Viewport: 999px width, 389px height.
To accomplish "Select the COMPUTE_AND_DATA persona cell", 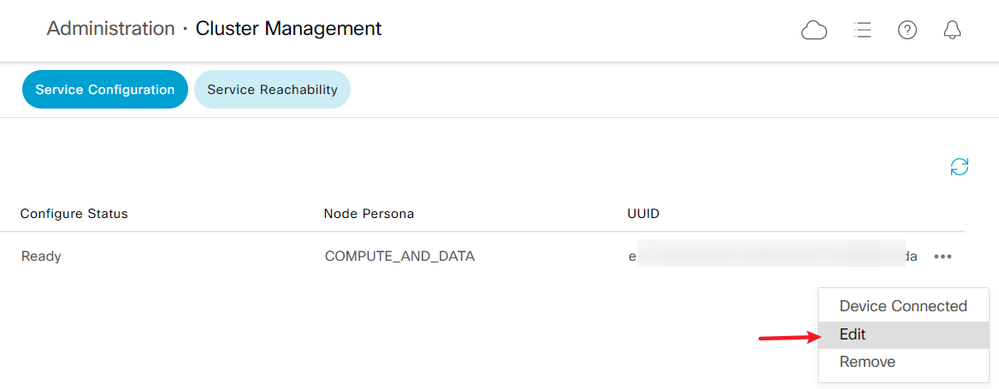I will coord(399,257).
